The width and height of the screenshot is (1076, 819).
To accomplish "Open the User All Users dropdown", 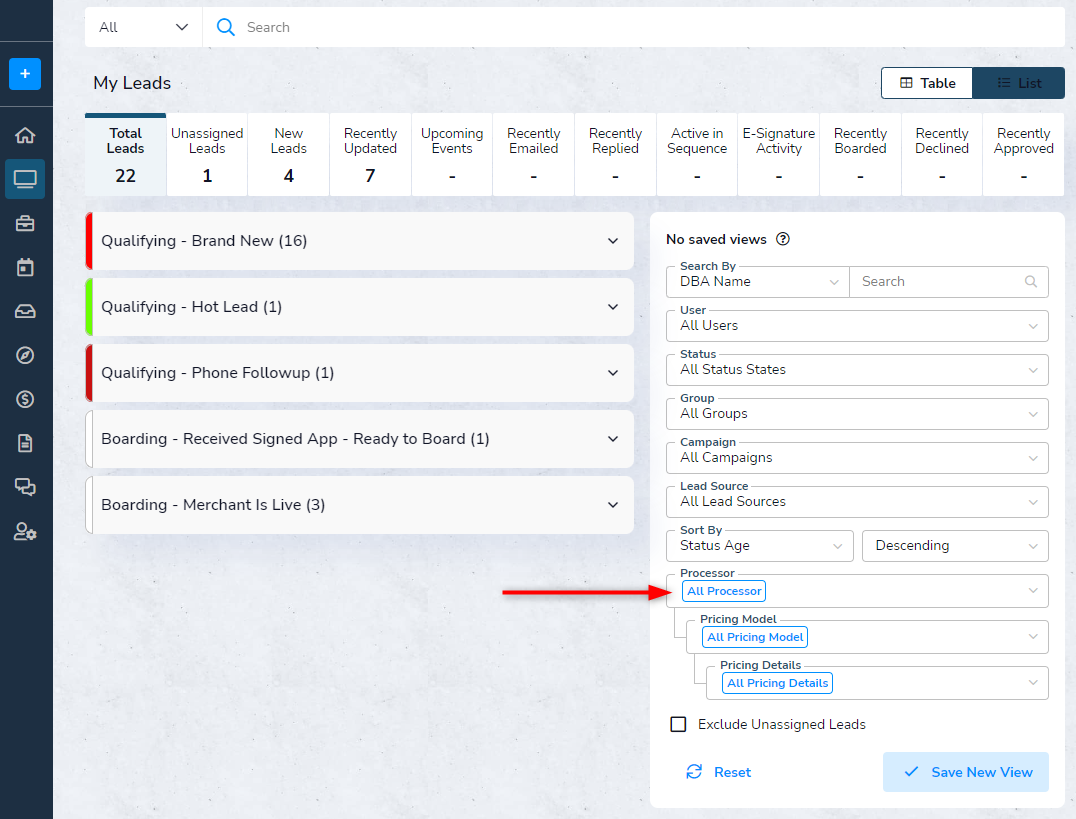I will 857,325.
